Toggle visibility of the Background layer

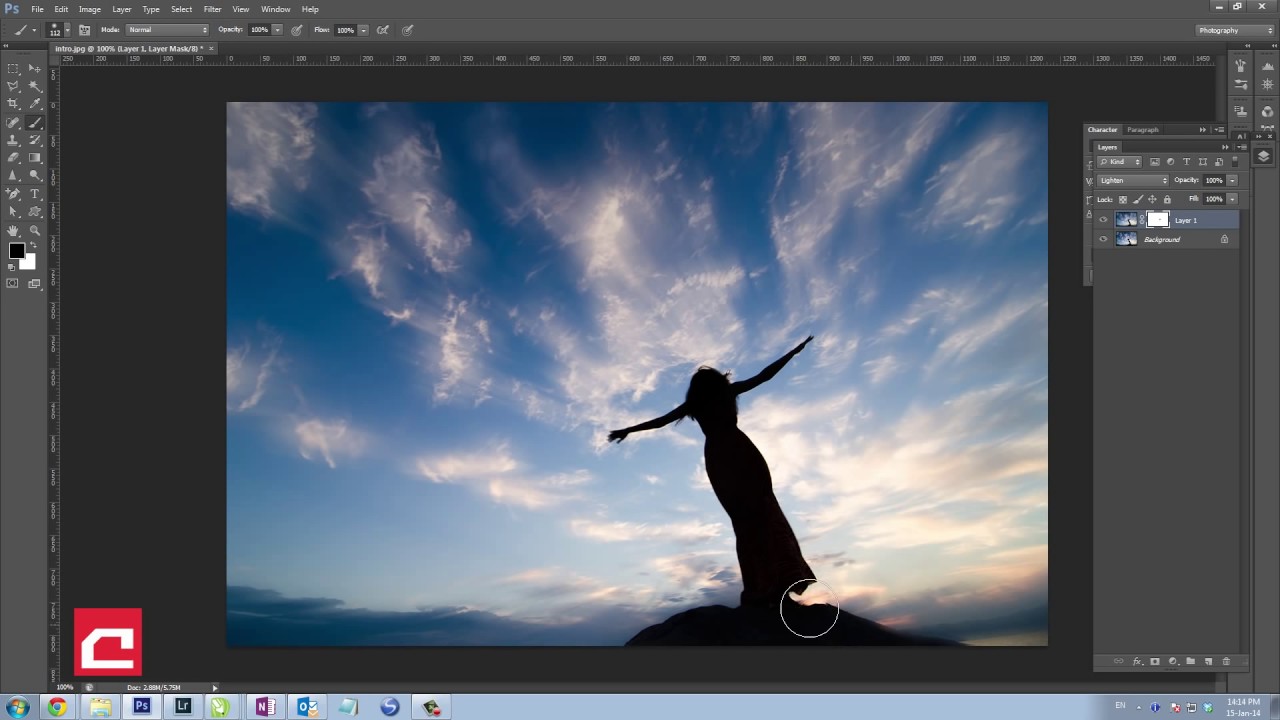[x=1103, y=240]
